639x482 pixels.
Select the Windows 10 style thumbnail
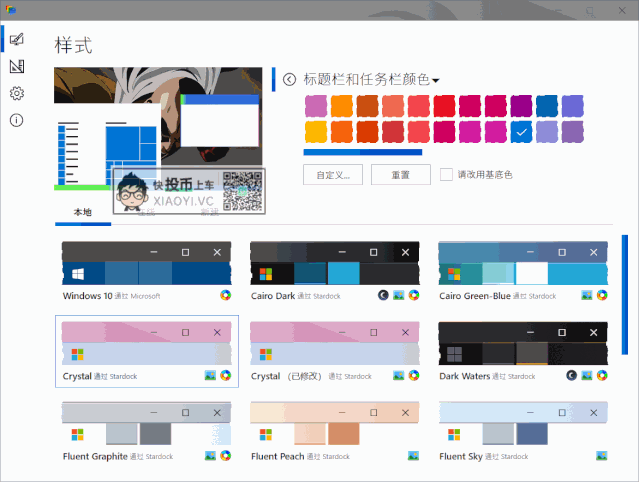click(147, 263)
